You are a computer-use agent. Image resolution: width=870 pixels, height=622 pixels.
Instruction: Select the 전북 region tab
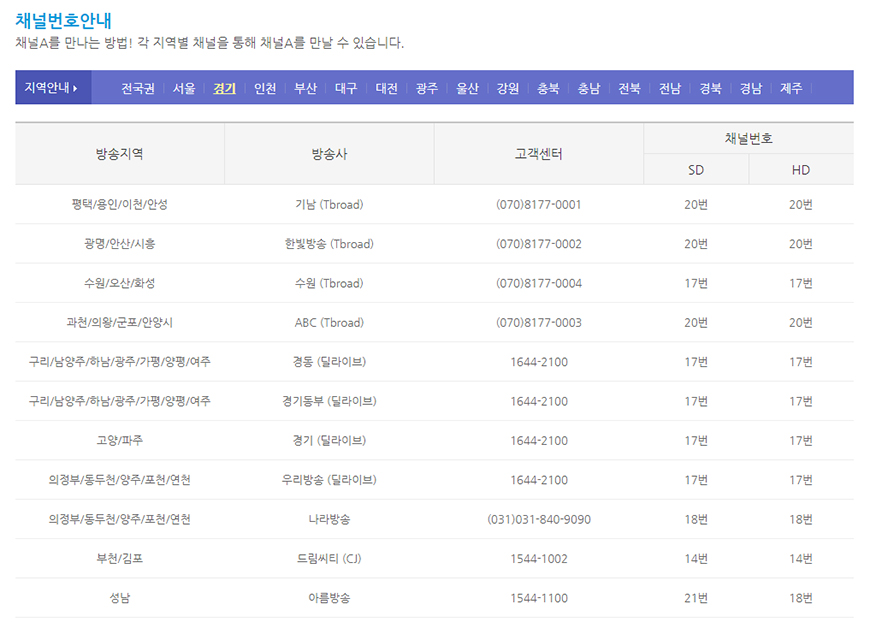click(629, 88)
